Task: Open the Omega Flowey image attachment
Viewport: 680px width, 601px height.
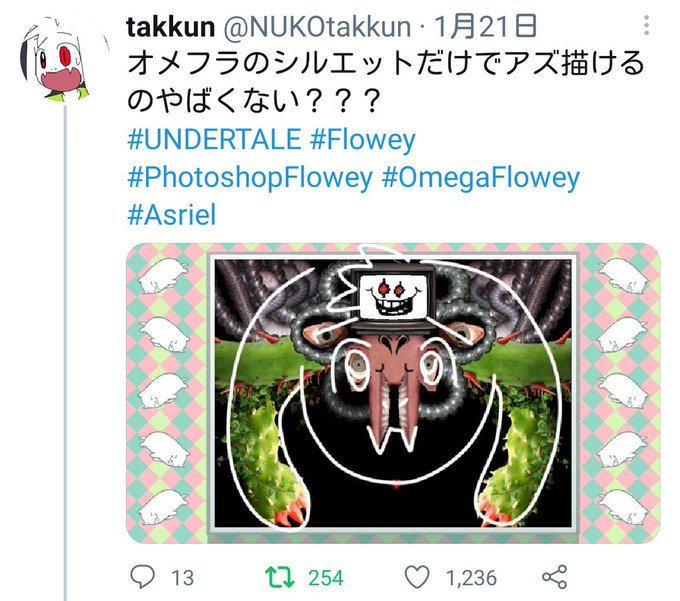Action: [x=393, y=393]
